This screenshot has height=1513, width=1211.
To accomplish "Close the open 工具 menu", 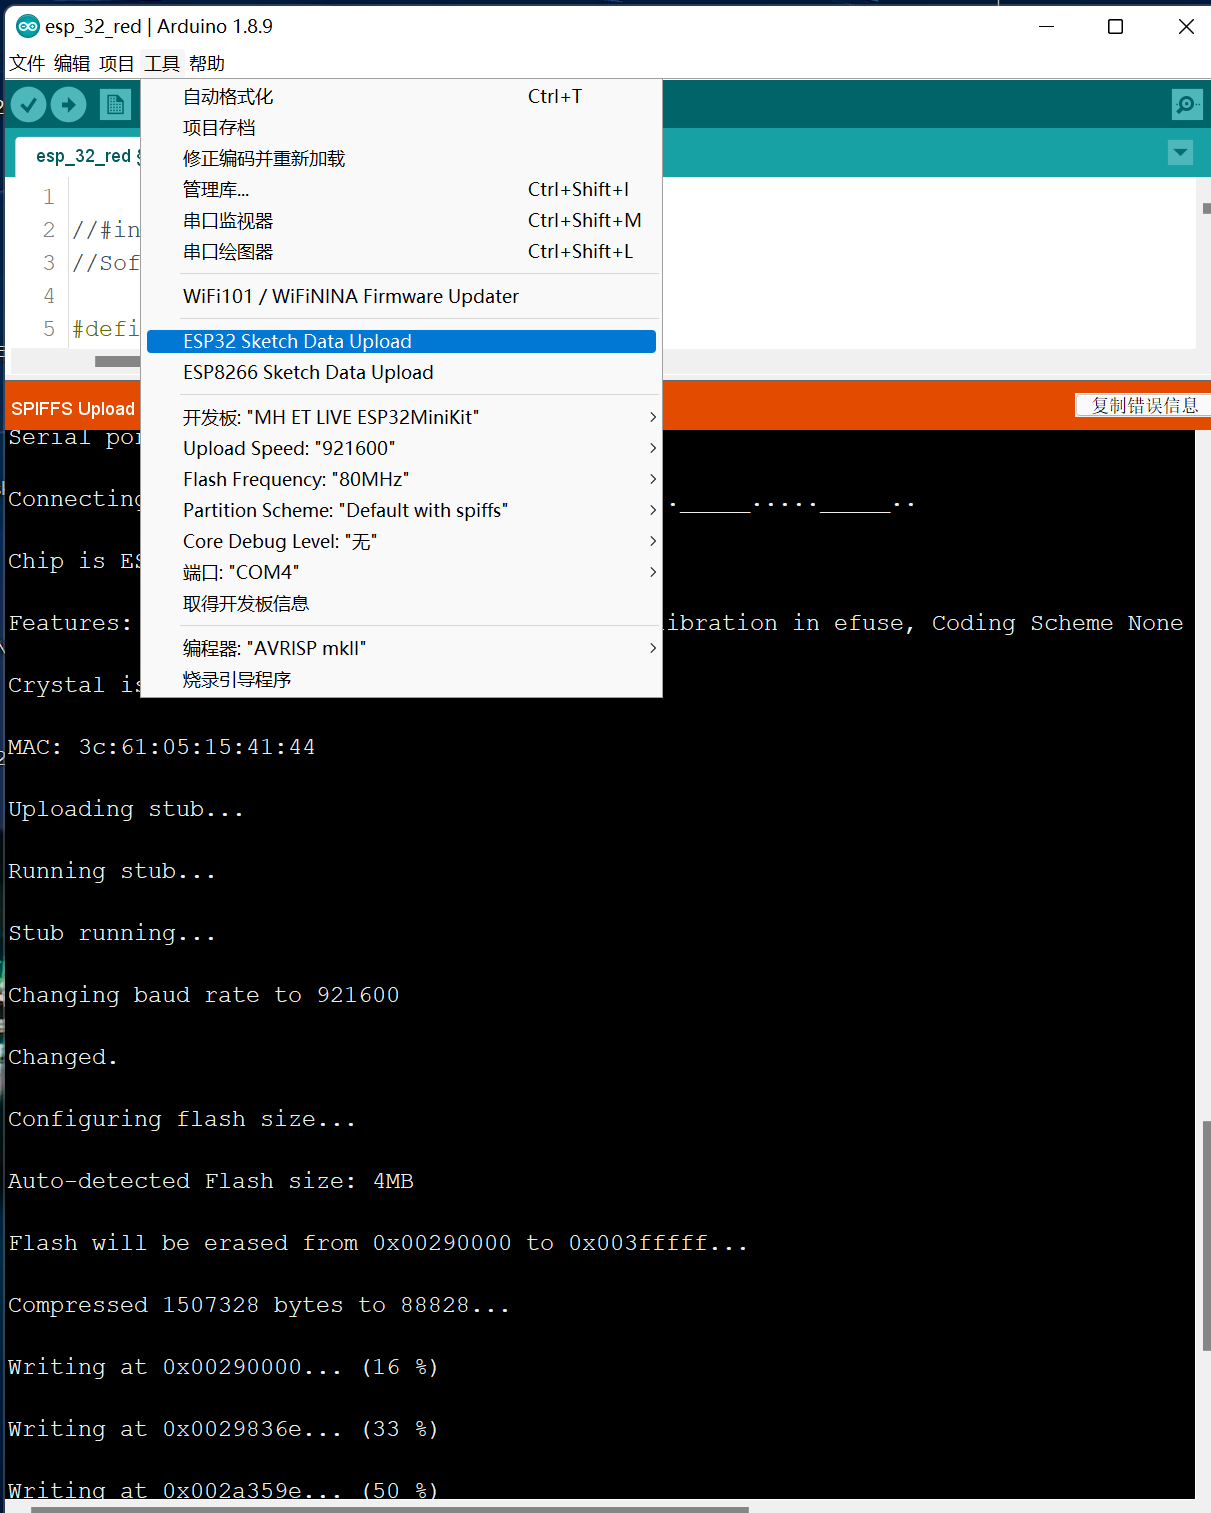I will click(x=162, y=64).
